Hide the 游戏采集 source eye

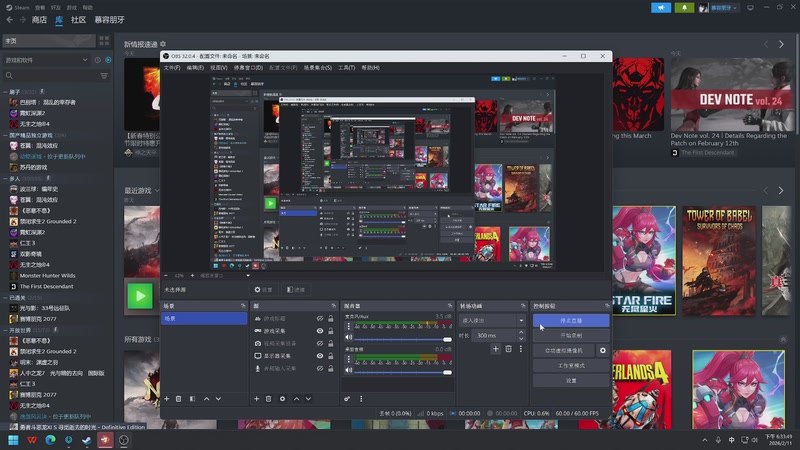click(320, 331)
